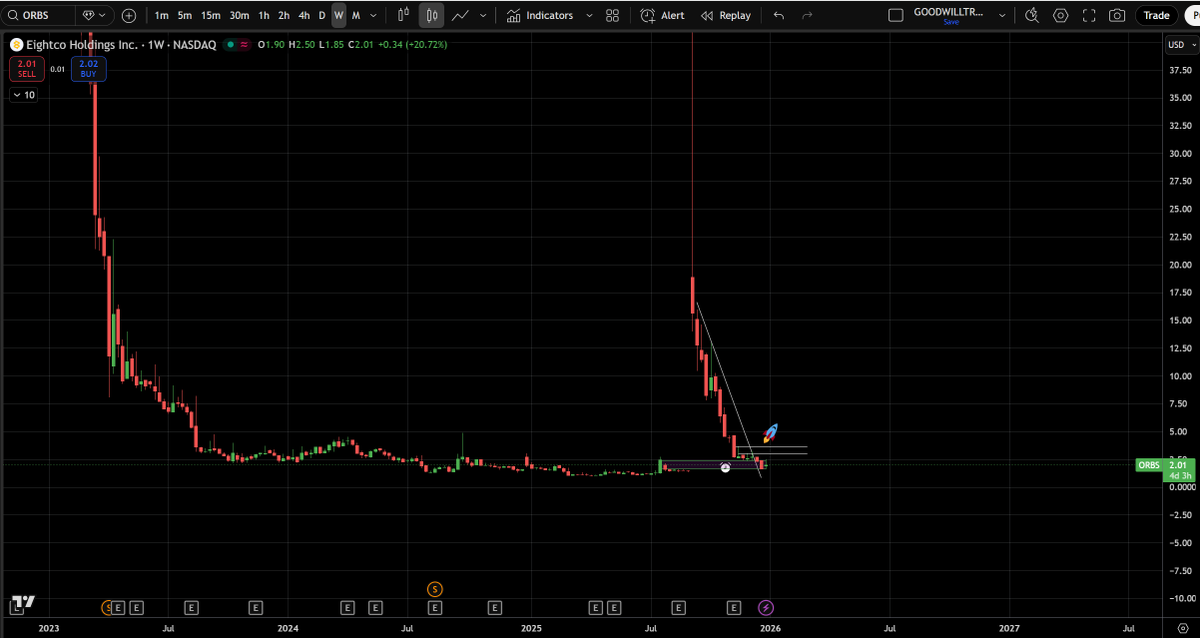Open the layout setup rectangle icon
1200x638 pixels.
(895, 15)
